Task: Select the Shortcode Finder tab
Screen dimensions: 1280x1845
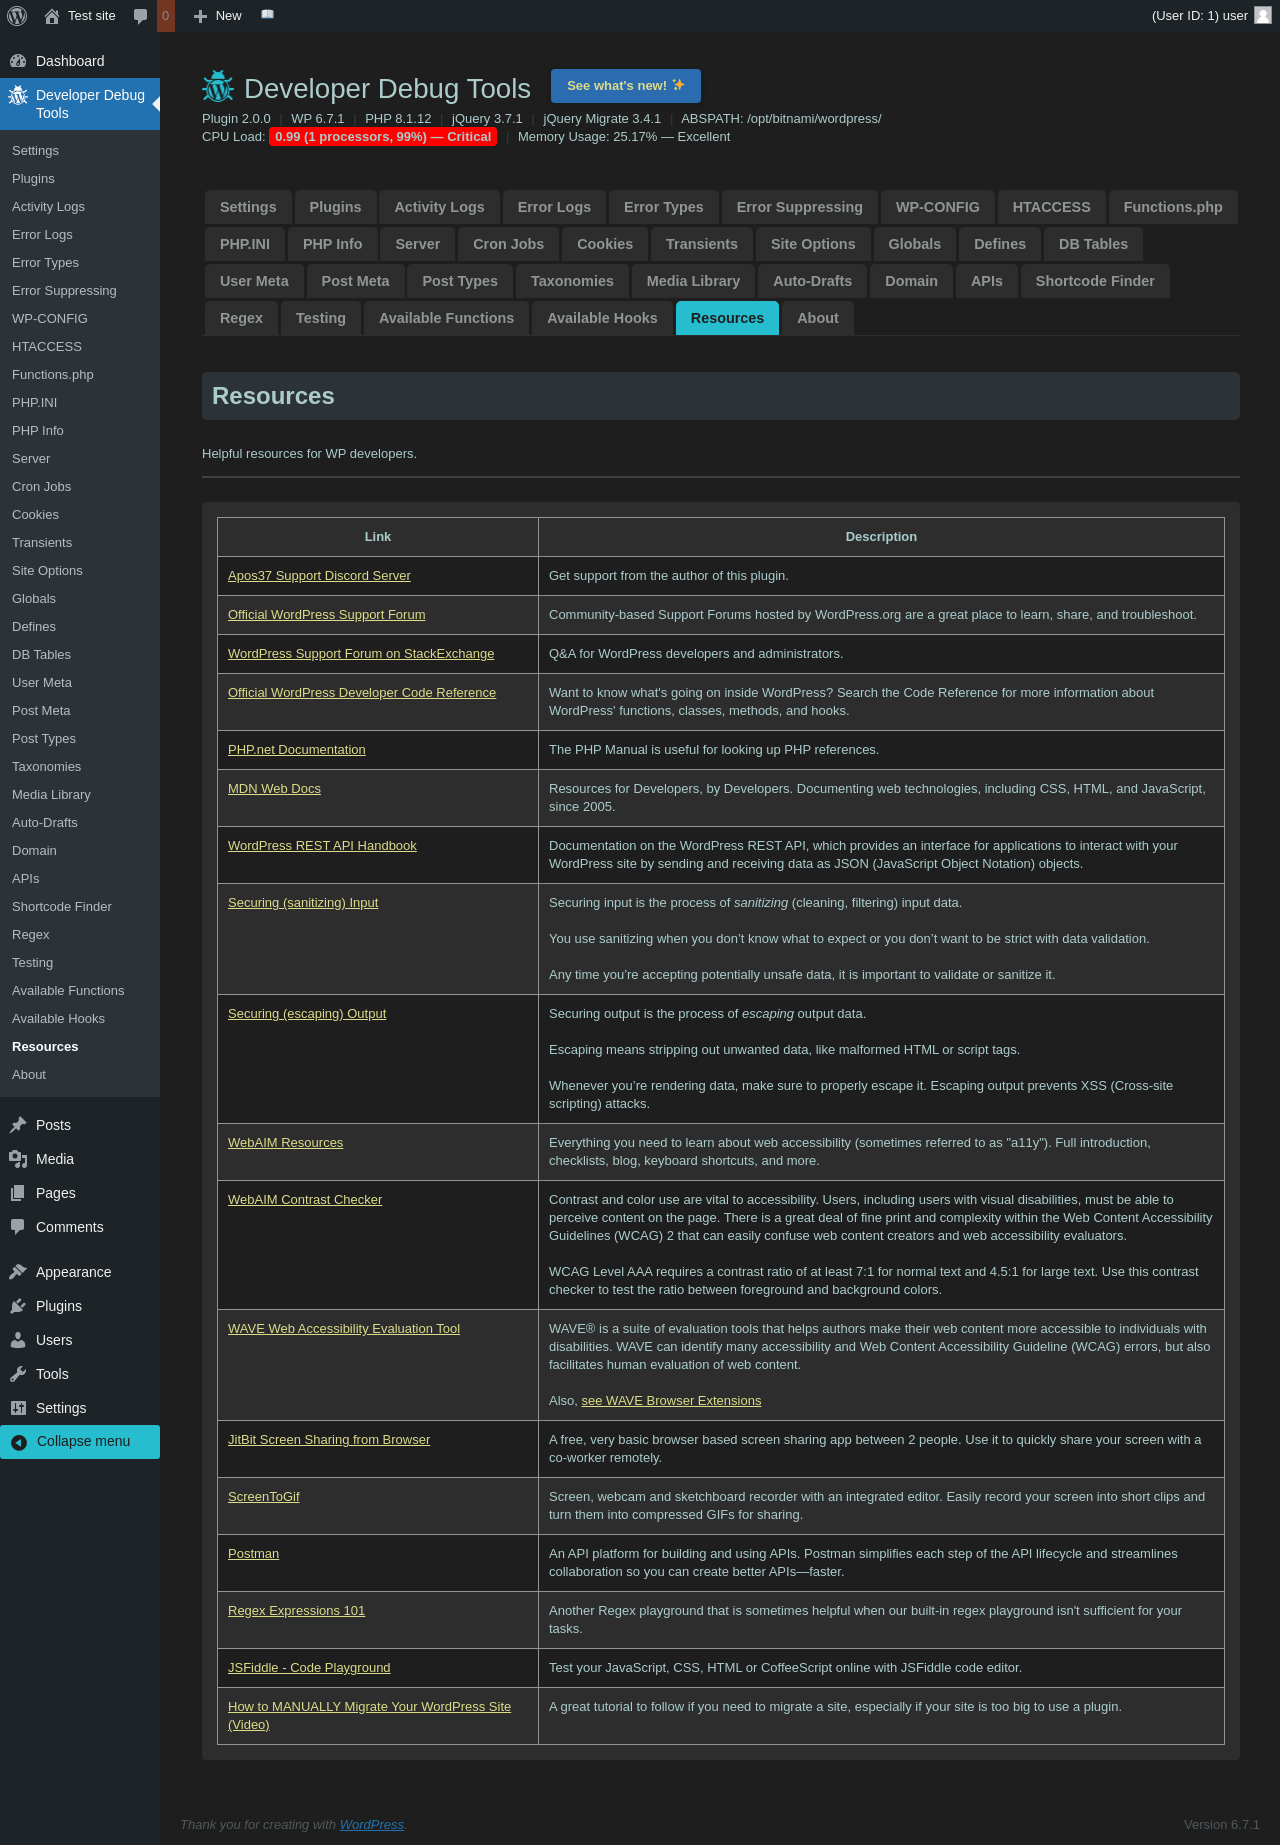Action: tap(1095, 281)
